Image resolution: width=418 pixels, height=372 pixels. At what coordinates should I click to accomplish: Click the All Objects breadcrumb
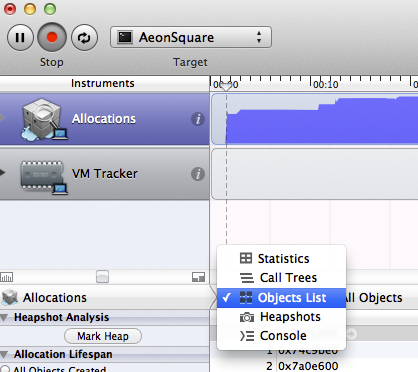click(x=374, y=298)
